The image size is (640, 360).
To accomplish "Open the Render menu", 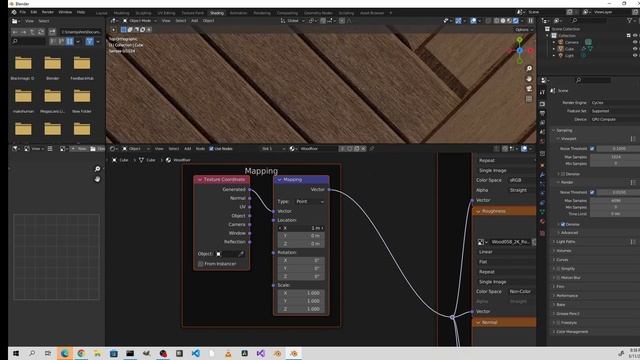I will [48, 12].
